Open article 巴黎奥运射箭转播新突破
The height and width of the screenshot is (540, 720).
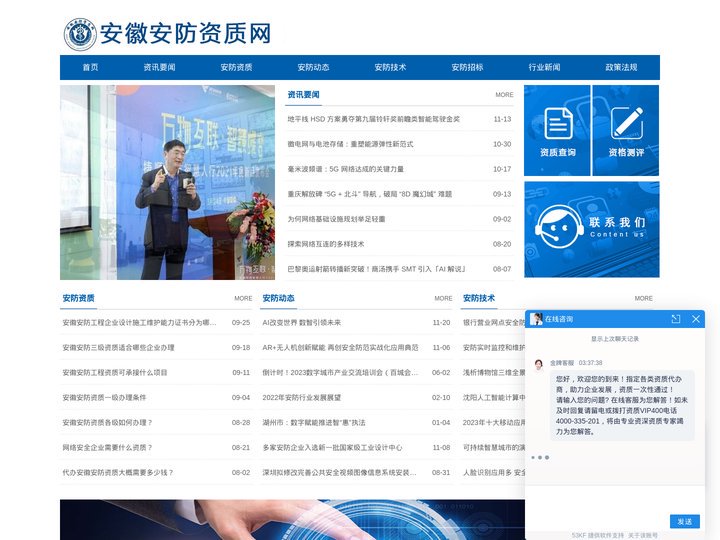pos(377,269)
